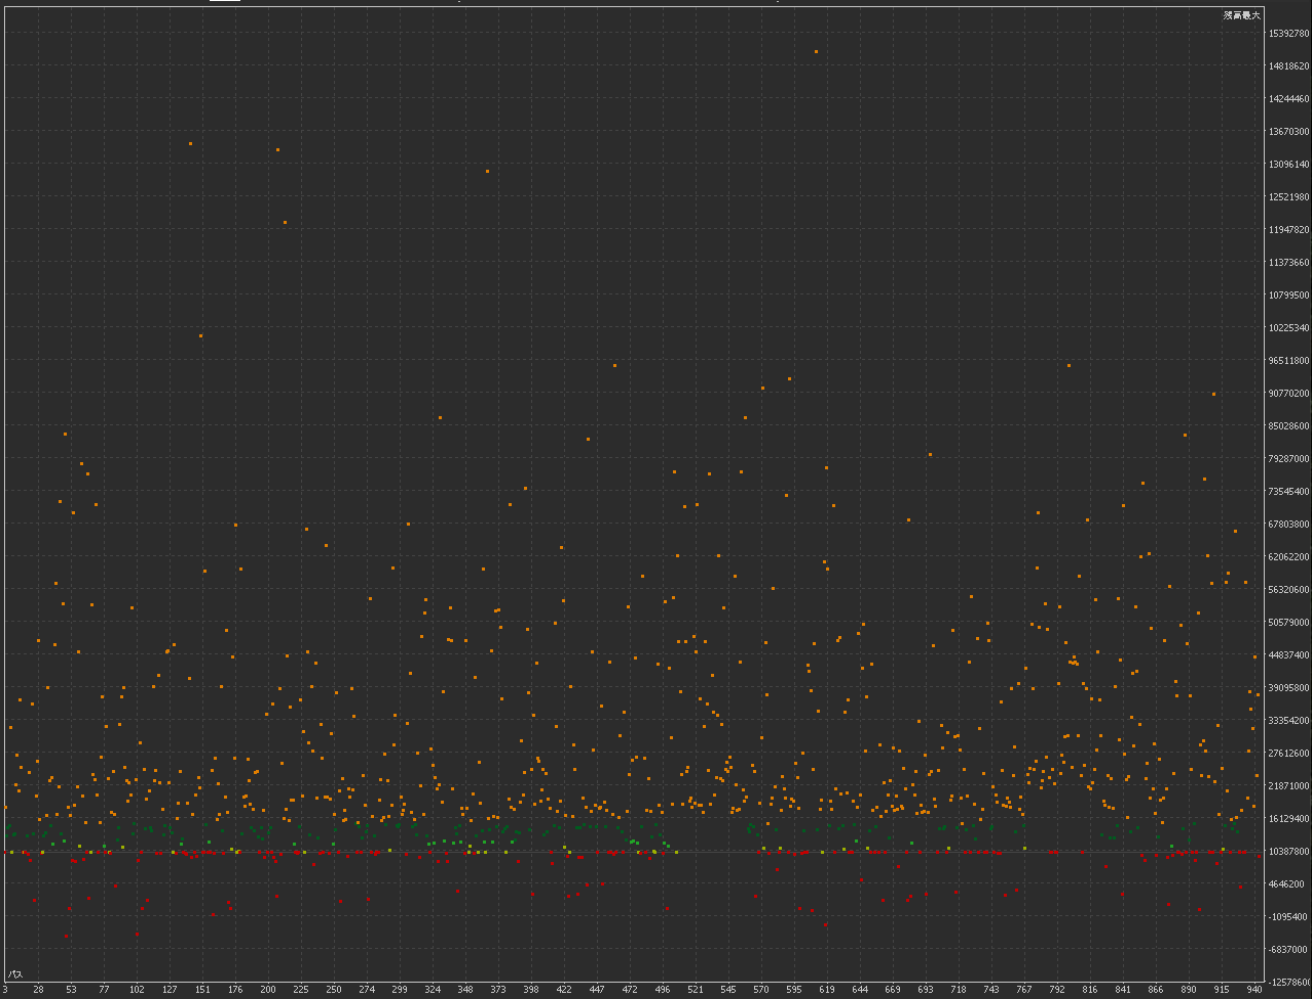Viewport: 1312px width, 999px height.
Task: Click x-axis tick label 151
Action: tap(202, 989)
